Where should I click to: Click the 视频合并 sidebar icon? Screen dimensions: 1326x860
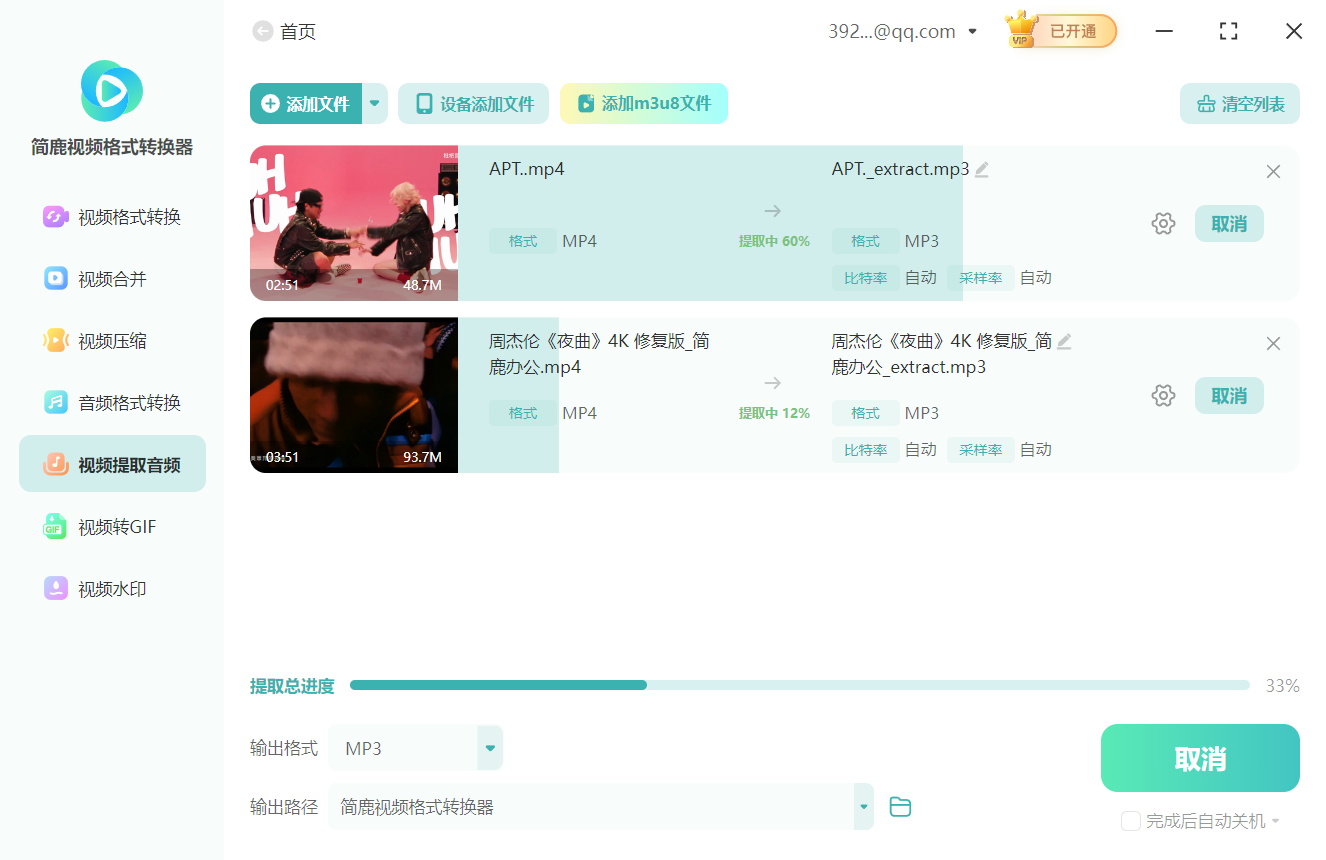(x=55, y=279)
